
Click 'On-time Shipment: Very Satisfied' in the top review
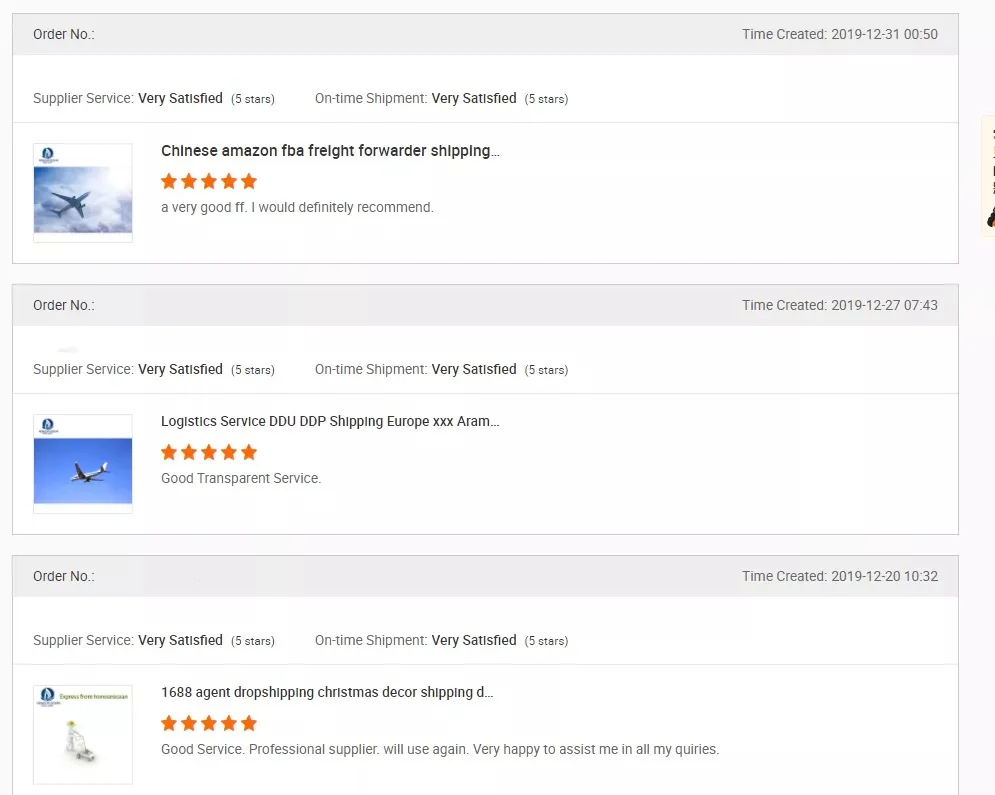pyautogui.click(x=415, y=98)
